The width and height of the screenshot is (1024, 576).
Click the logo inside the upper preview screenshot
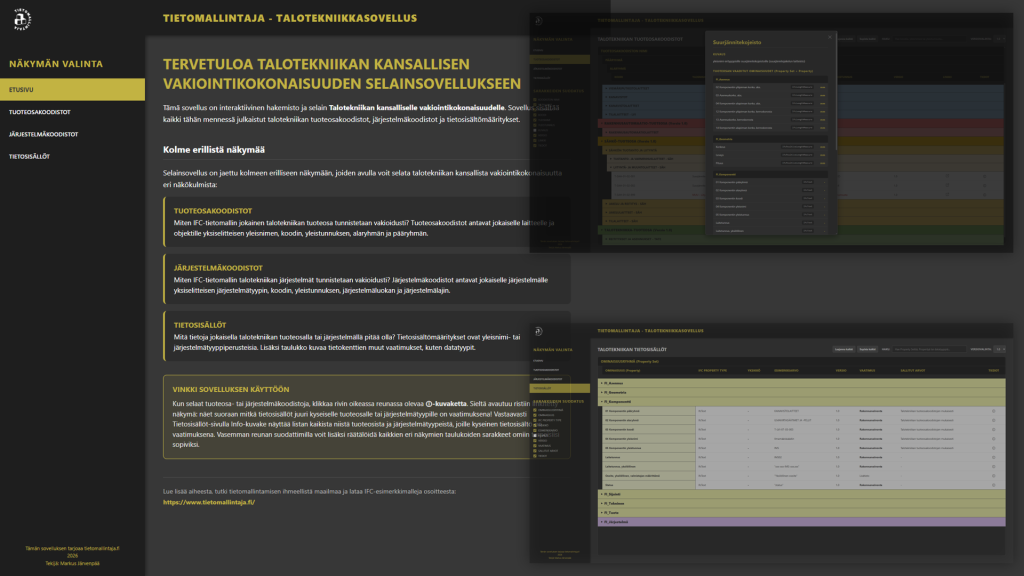click(x=540, y=21)
